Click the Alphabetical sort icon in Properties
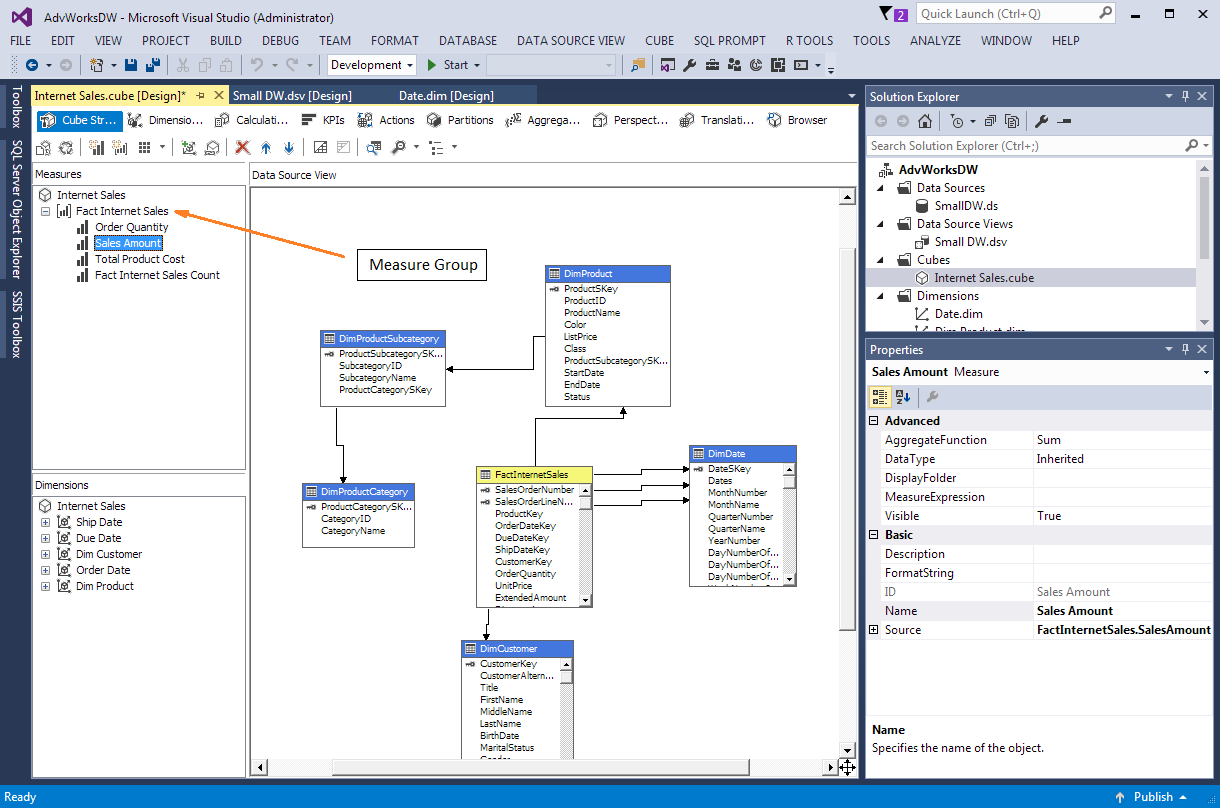The image size is (1220, 808). (903, 397)
